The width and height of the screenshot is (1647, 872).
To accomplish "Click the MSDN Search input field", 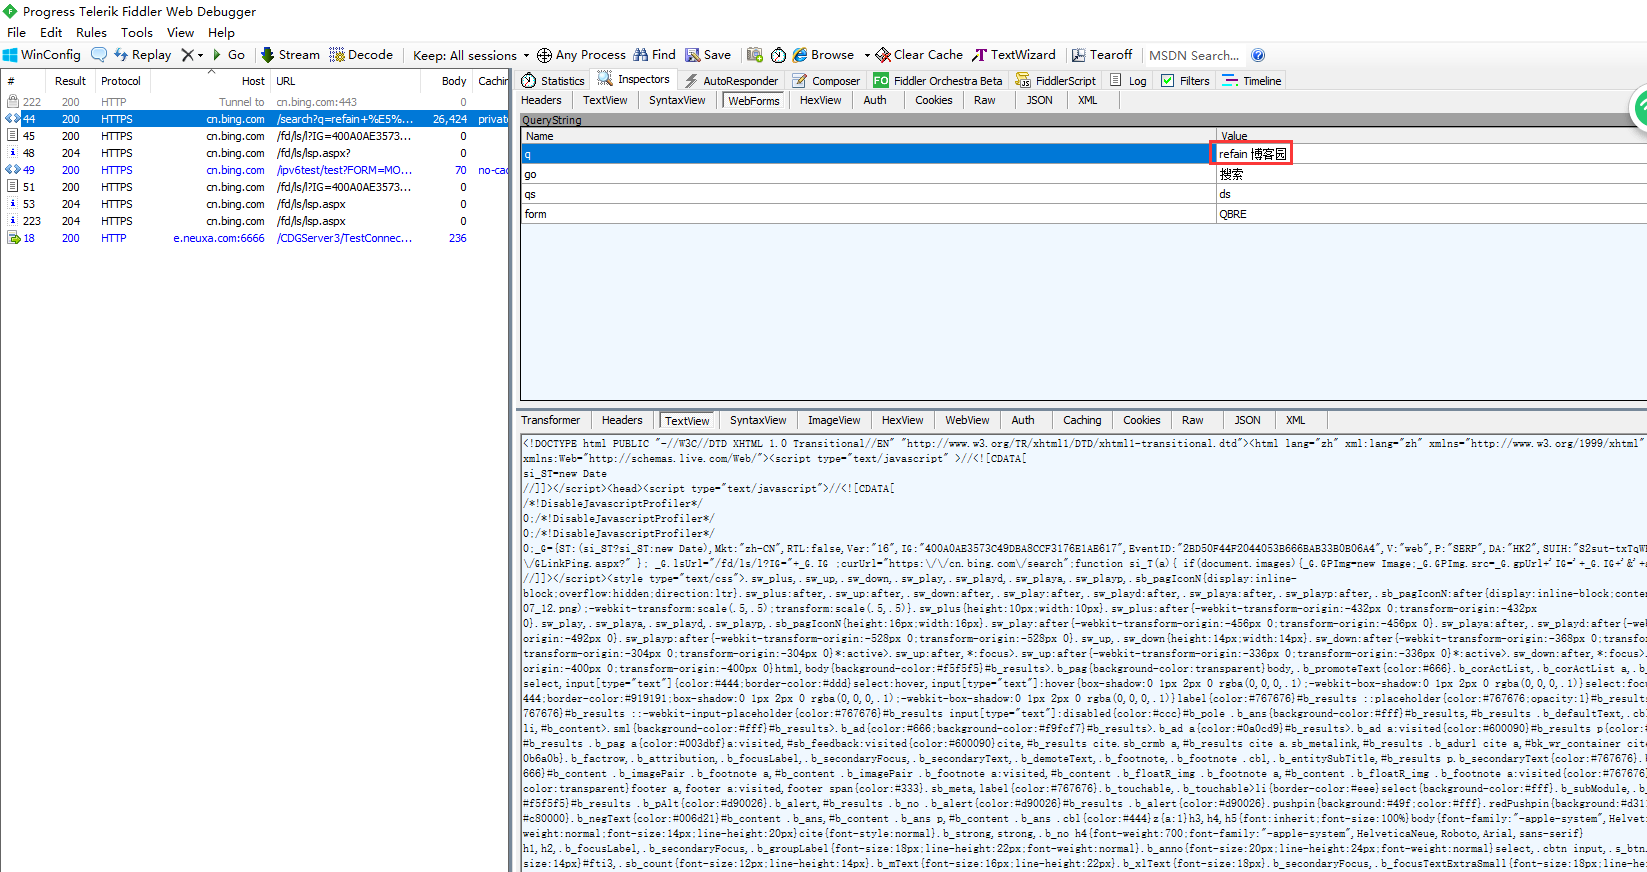I will (x=1195, y=55).
